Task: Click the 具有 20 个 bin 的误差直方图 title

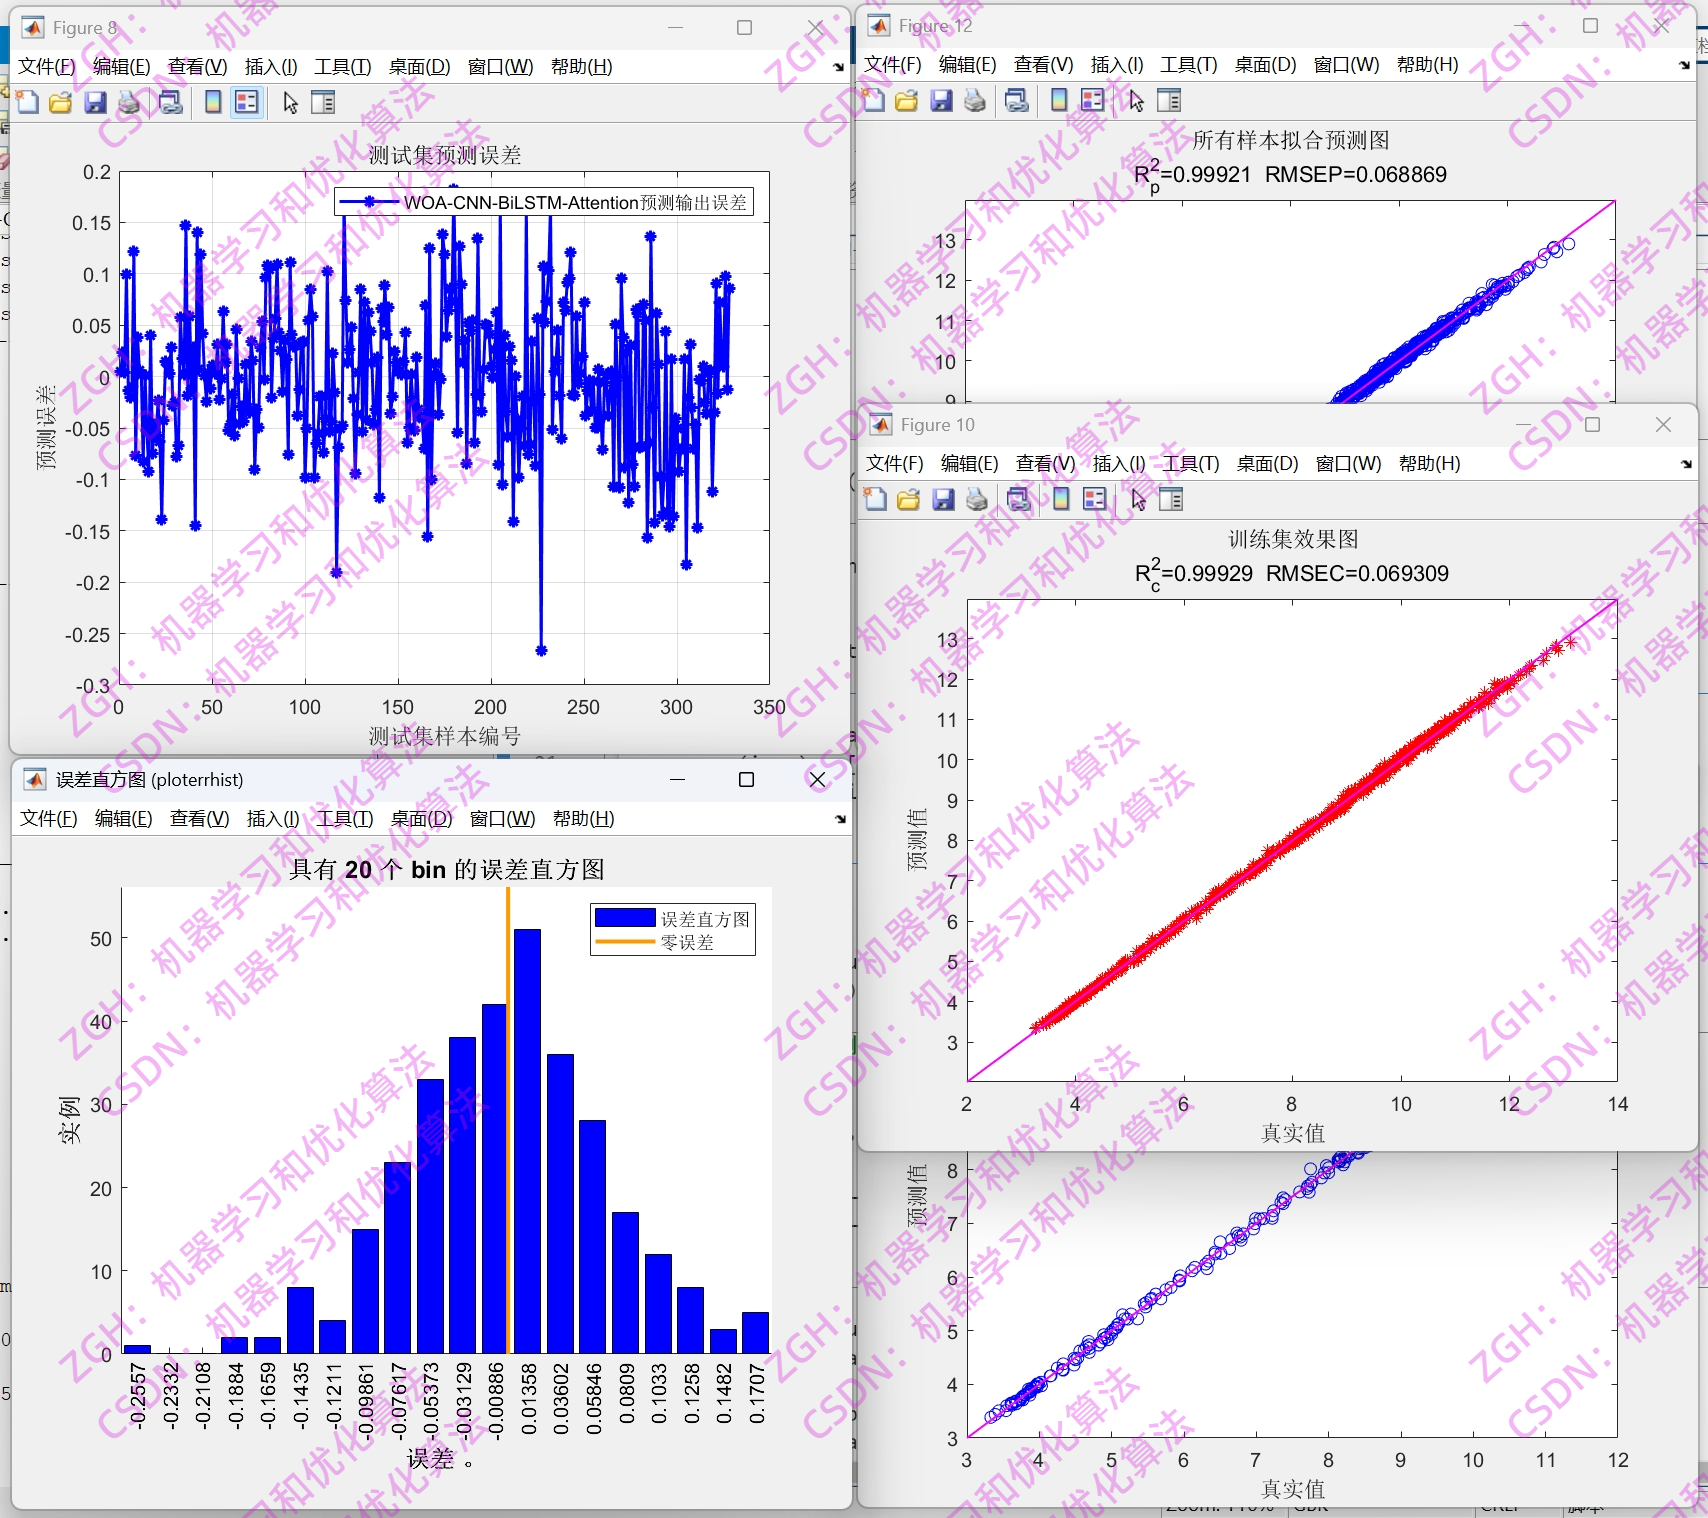Action: (447, 870)
